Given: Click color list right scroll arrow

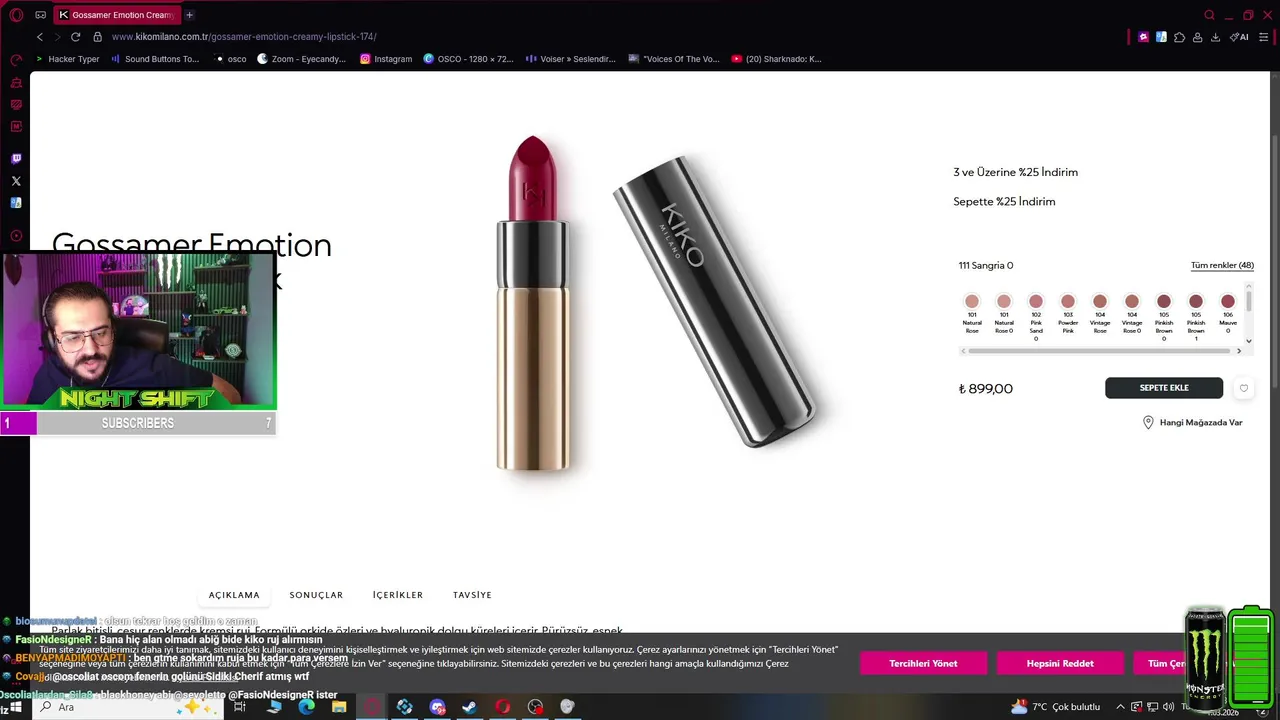Looking at the screenshot, I should tap(1239, 351).
